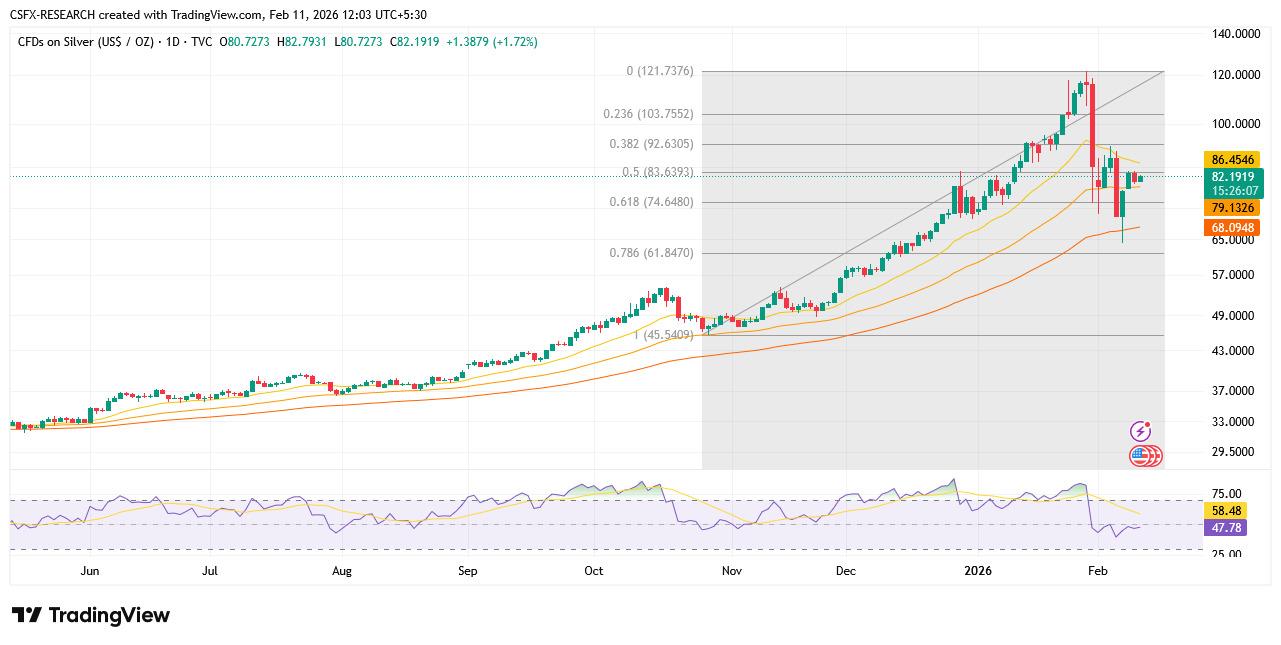Viewport: 1281px width, 645px height.
Task: Select the 0.786 (61.8470) Fibonacci level
Action: (x=651, y=253)
